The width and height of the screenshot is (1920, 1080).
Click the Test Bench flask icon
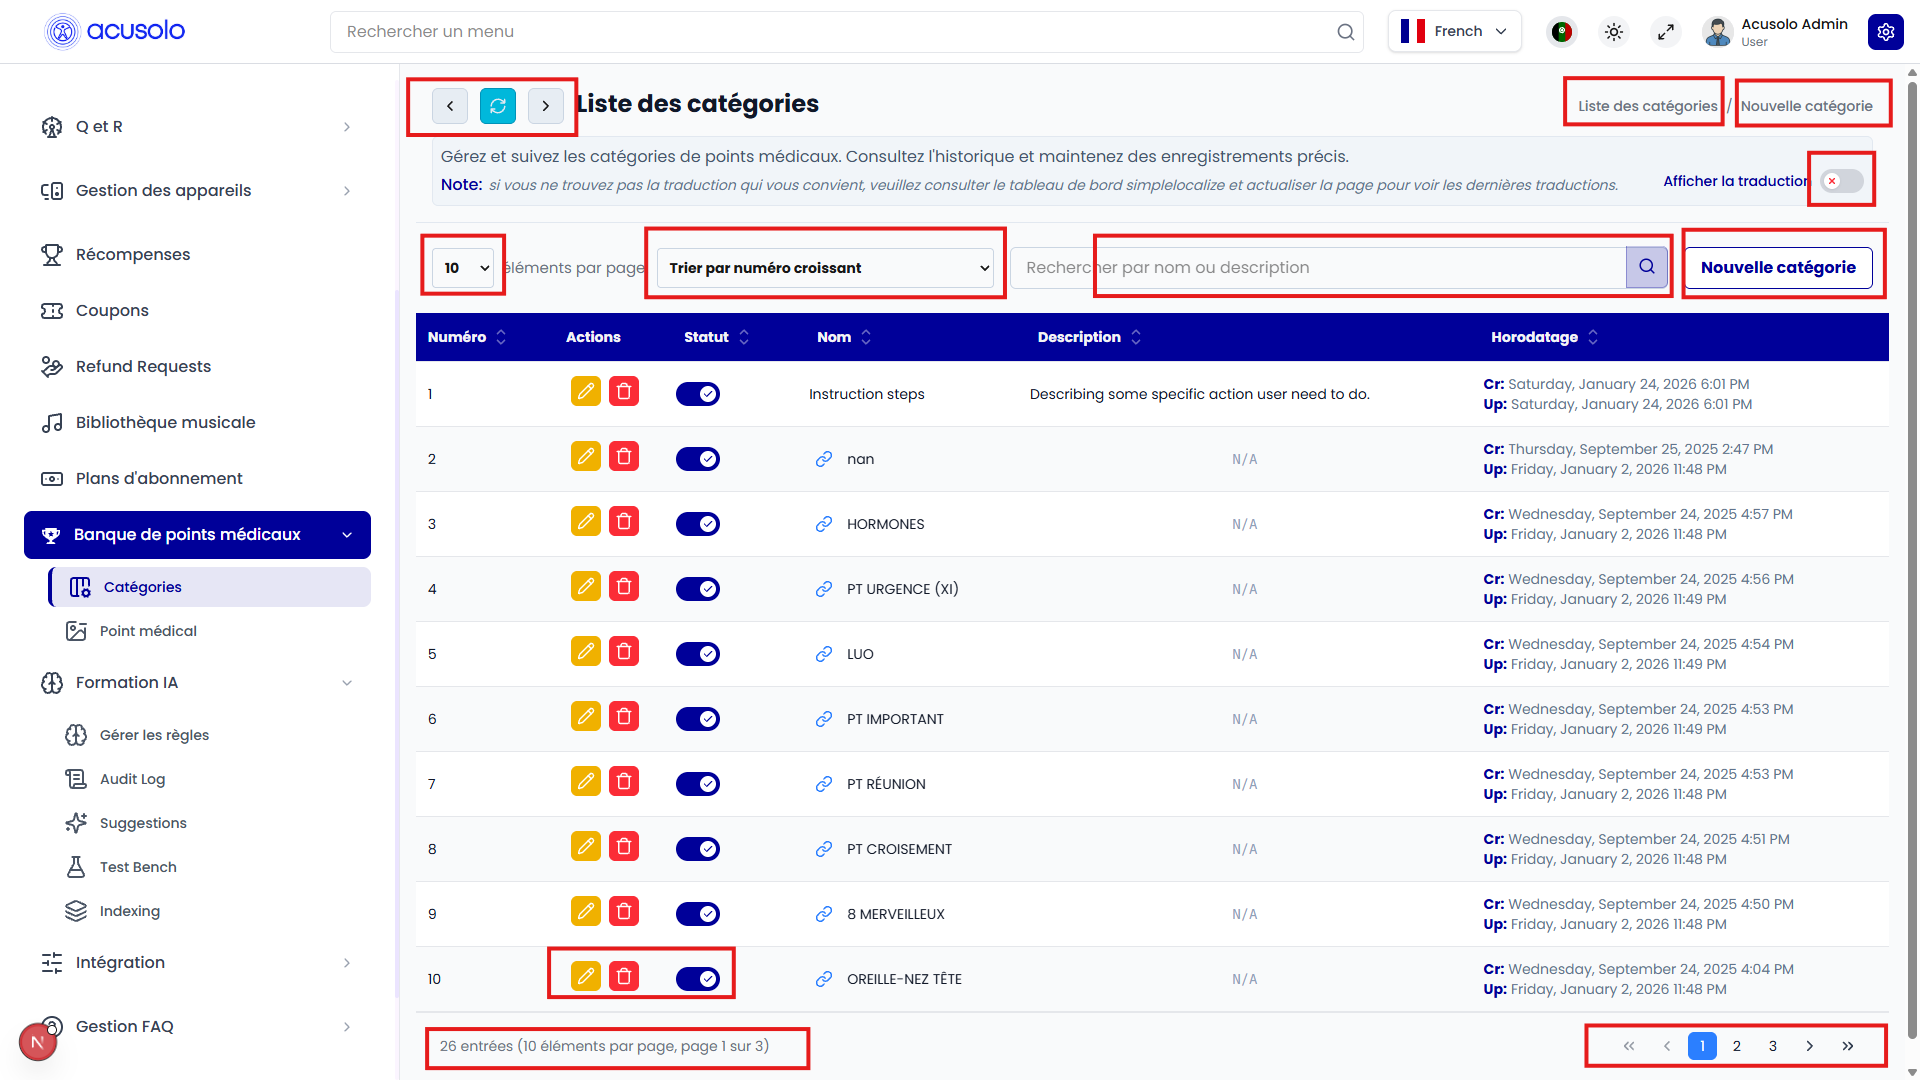click(76, 867)
